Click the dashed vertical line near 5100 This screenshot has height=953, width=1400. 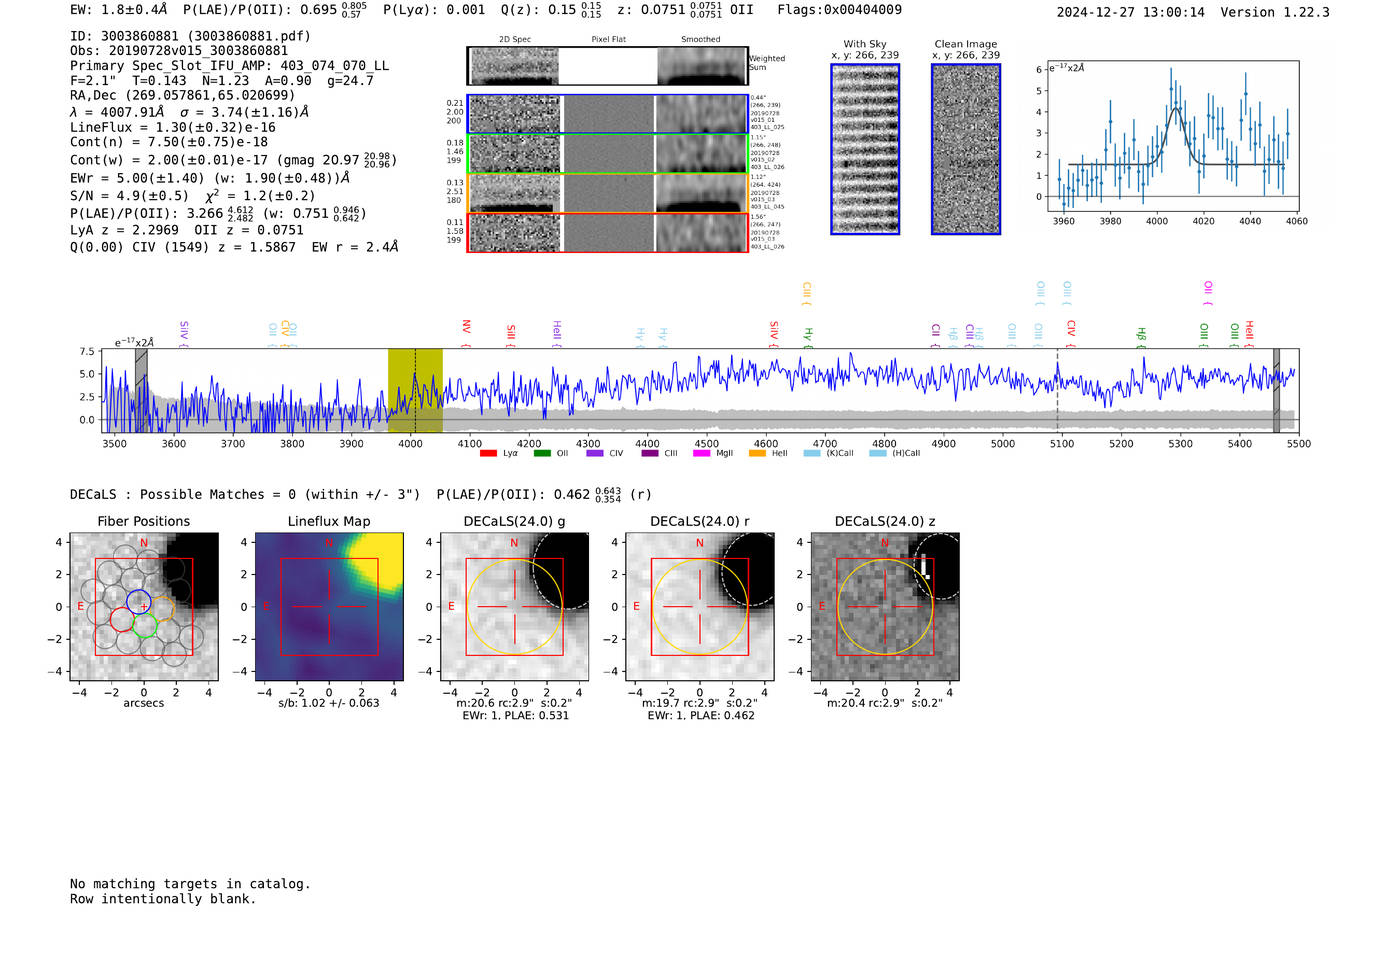click(x=1058, y=391)
